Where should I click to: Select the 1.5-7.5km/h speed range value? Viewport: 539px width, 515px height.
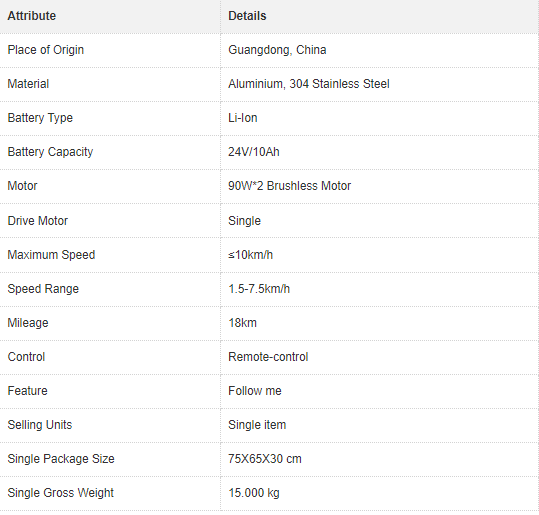pyautogui.click(x=259, y=289)
